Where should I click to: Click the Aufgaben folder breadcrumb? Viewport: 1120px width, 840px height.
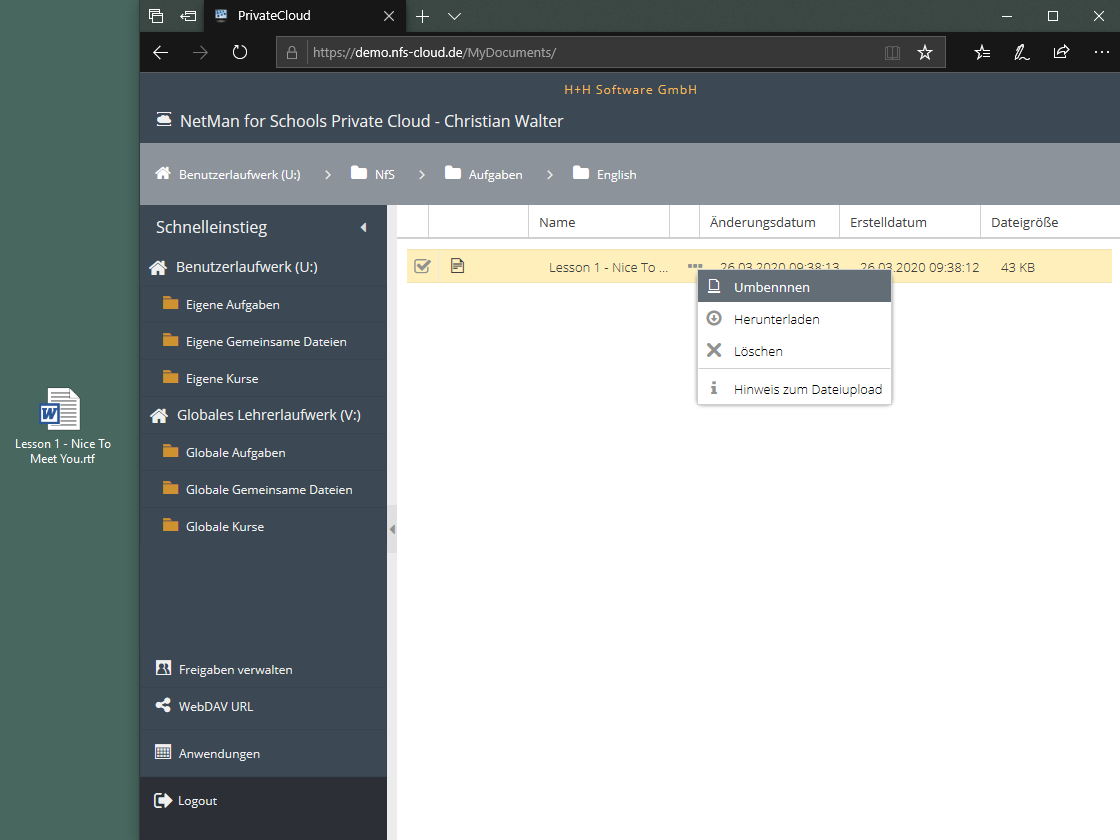(484, 174)
